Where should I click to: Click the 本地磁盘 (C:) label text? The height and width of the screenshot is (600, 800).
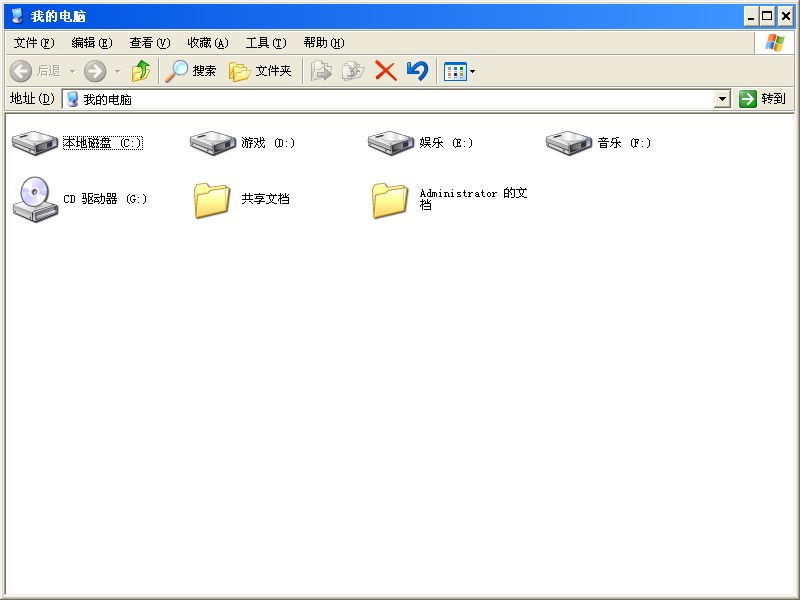point(103,143)
